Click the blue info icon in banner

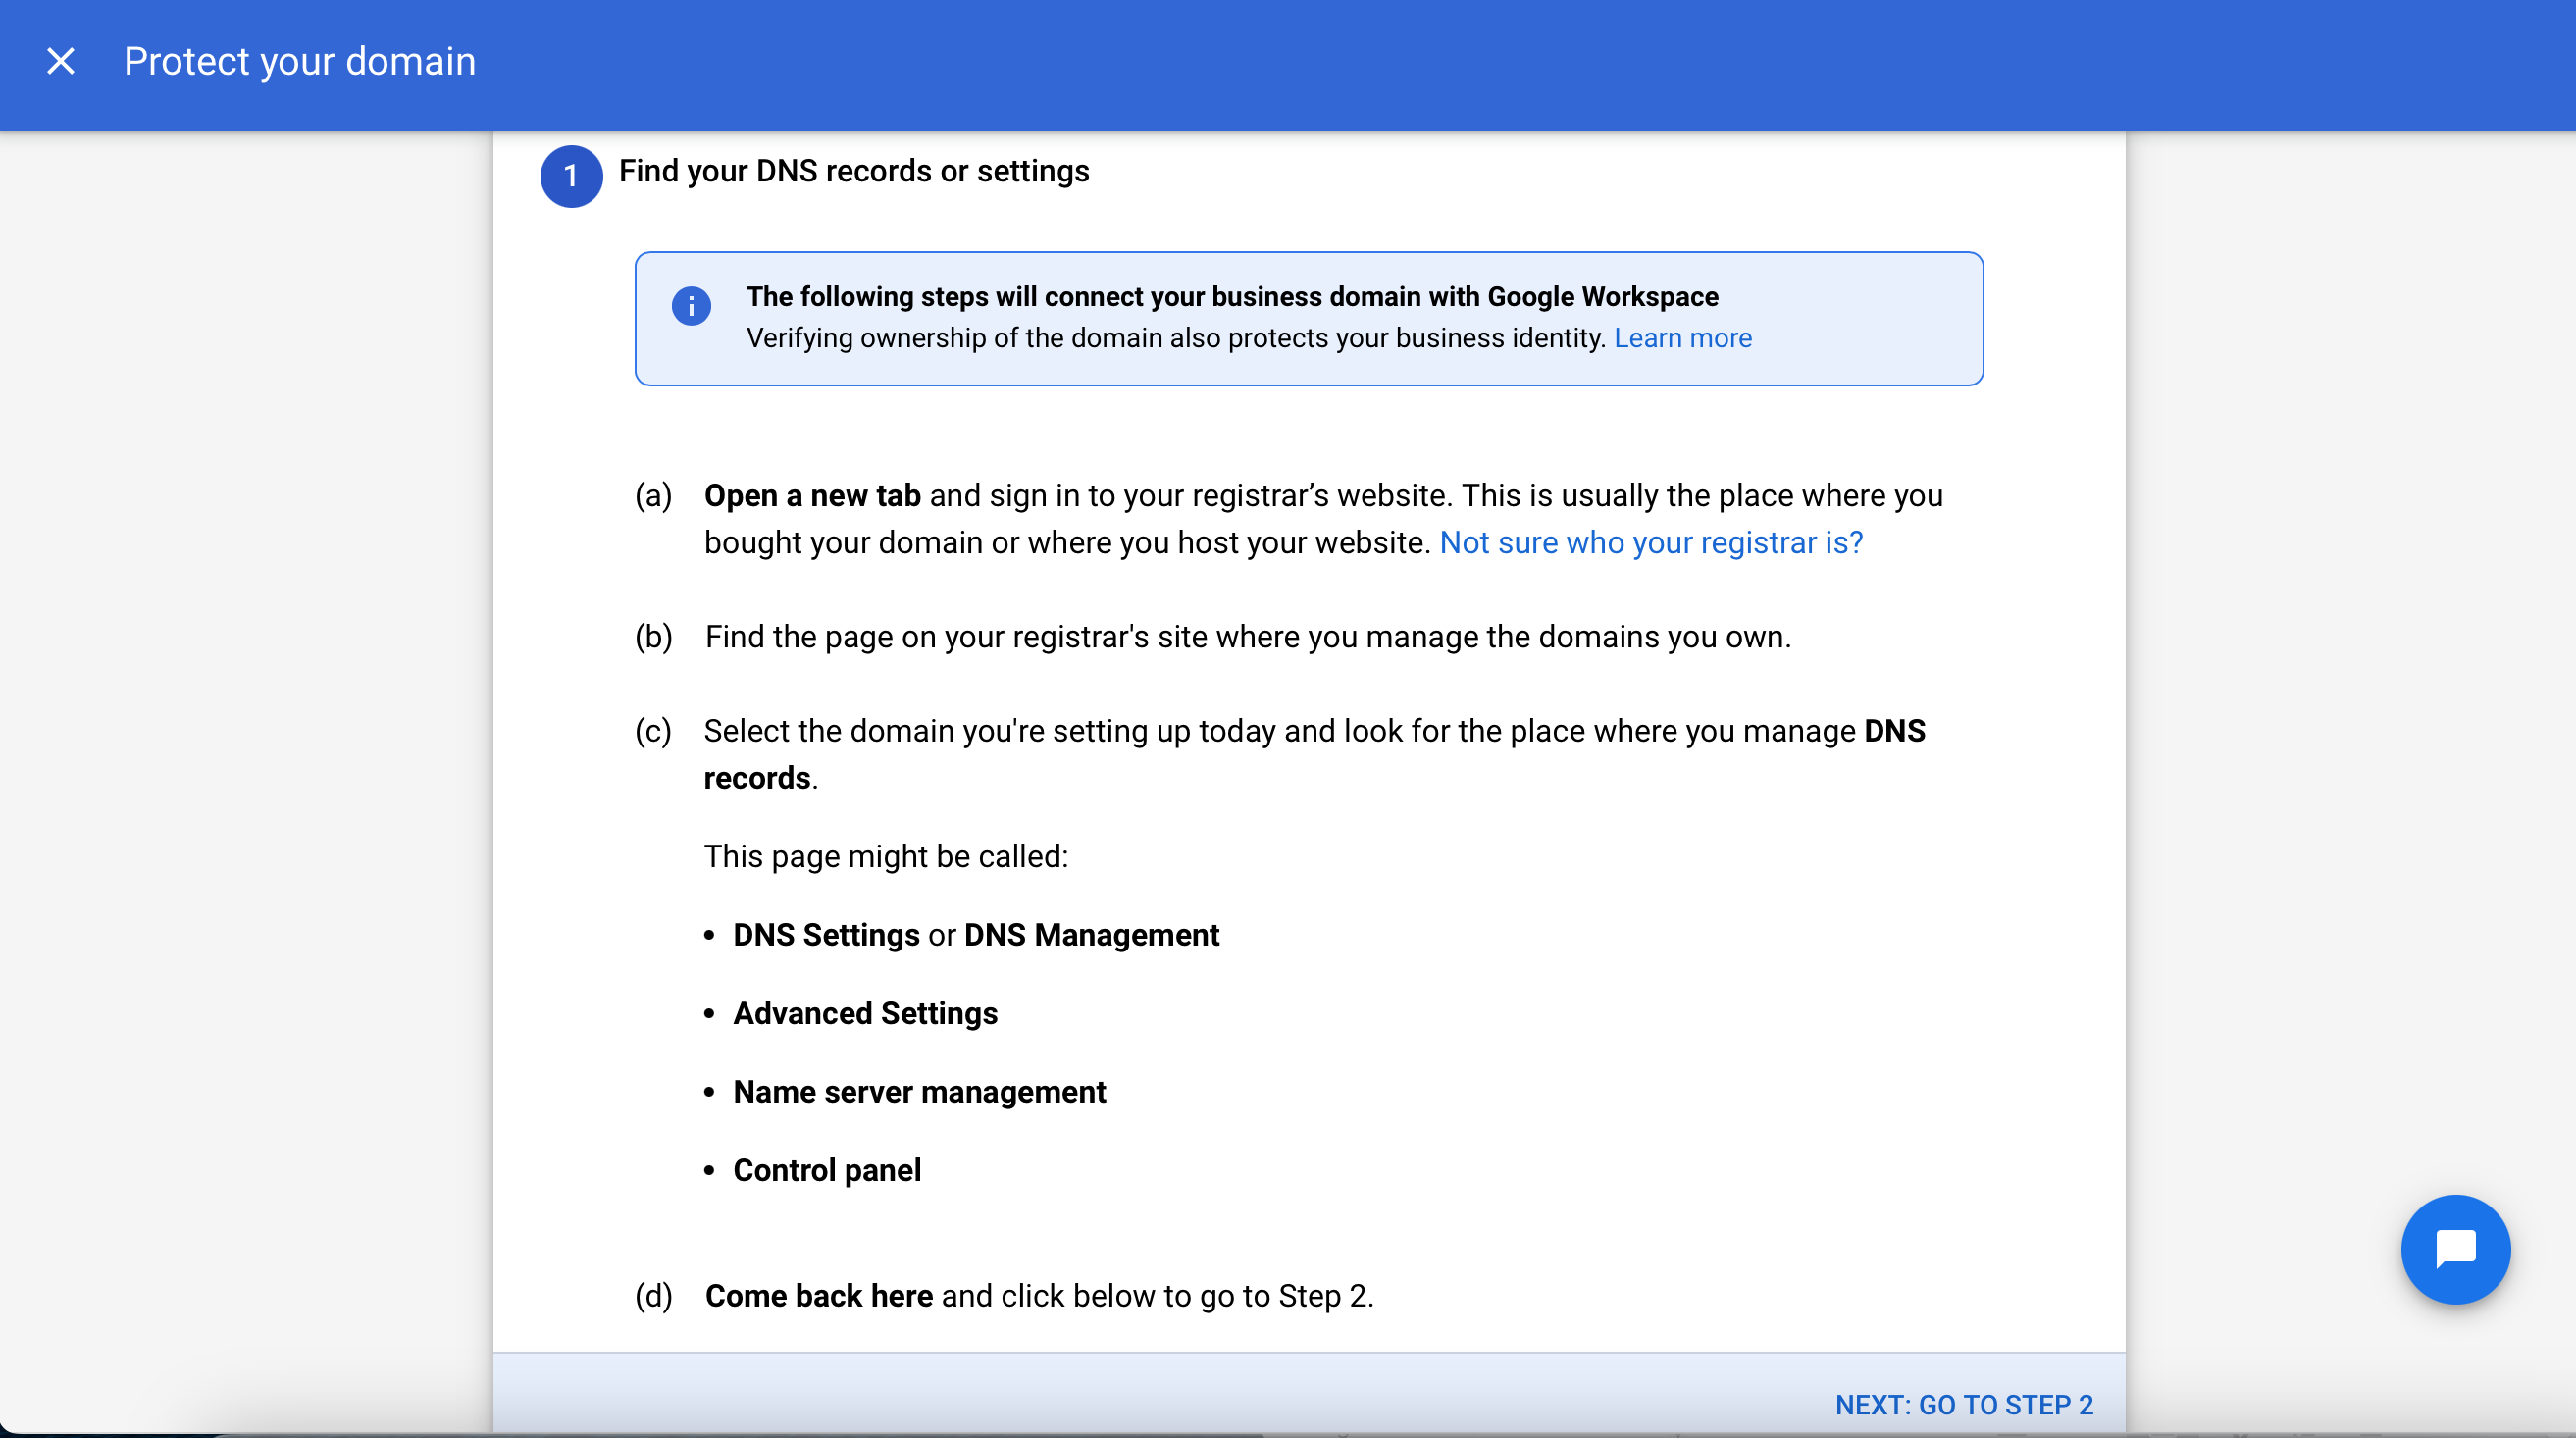point(691,306)
